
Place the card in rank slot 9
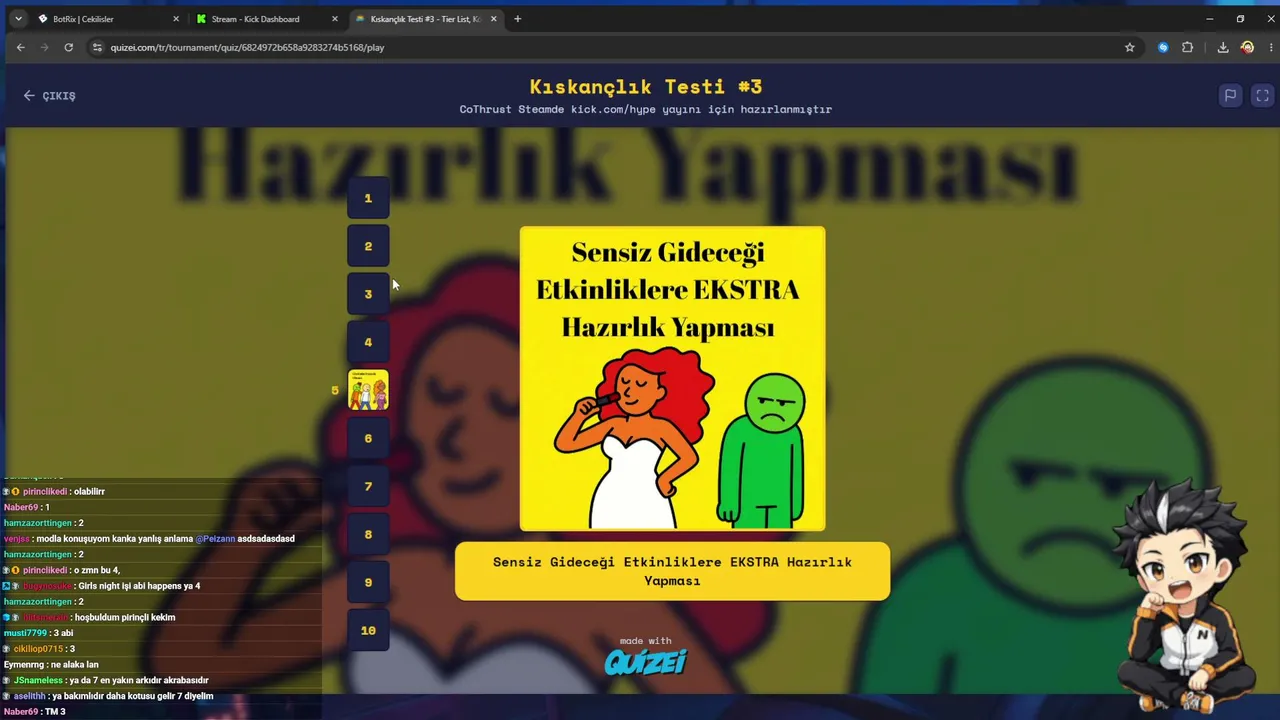[x=368, y=582]
